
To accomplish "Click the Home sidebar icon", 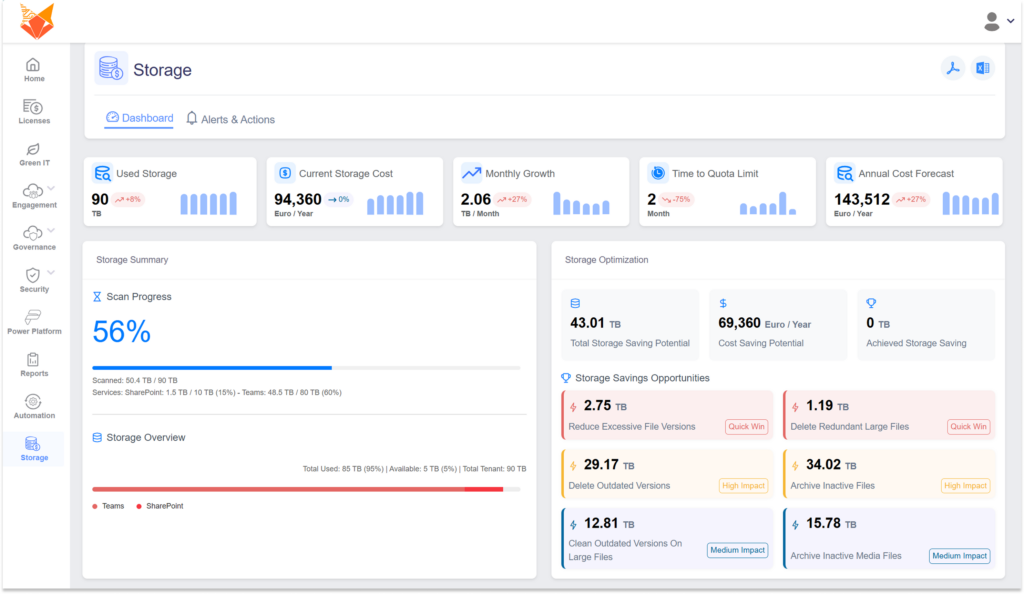I will (34, 68).
